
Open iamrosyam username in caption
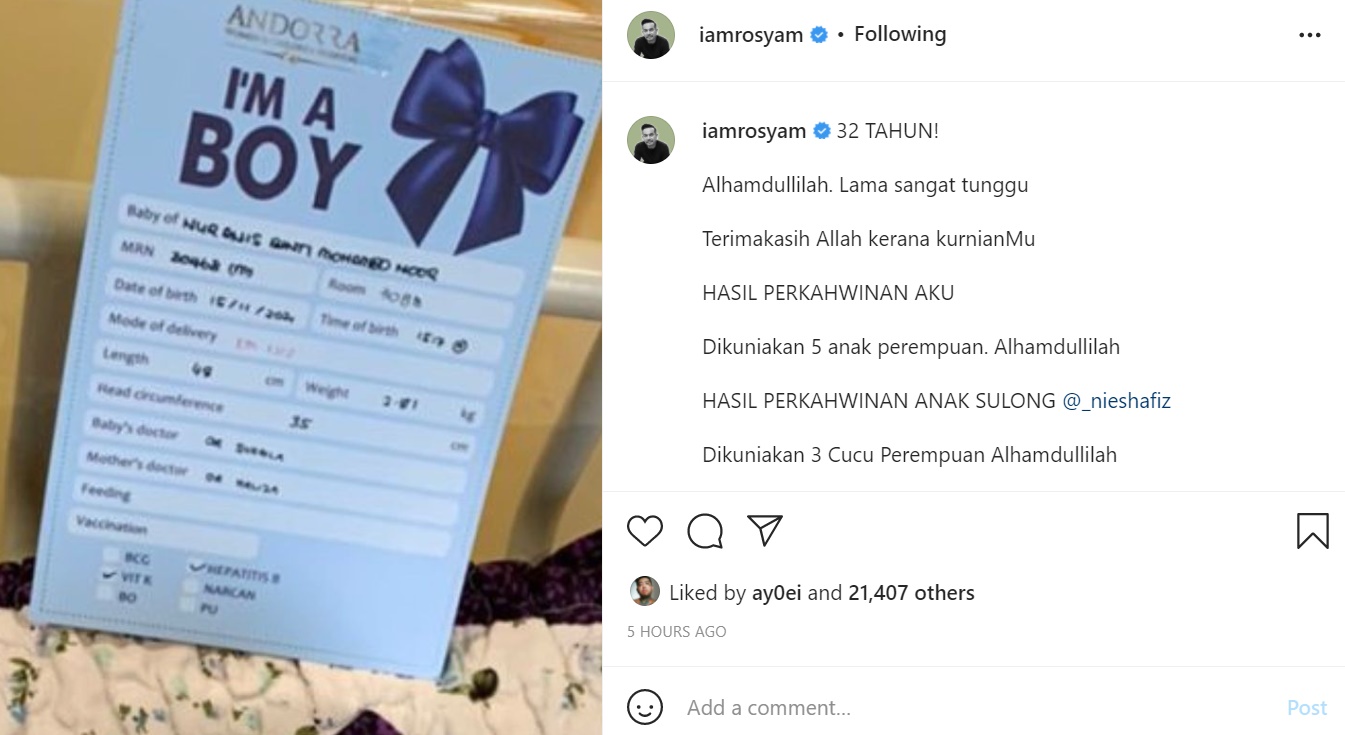pyautogui.click(x=755, y=131)
